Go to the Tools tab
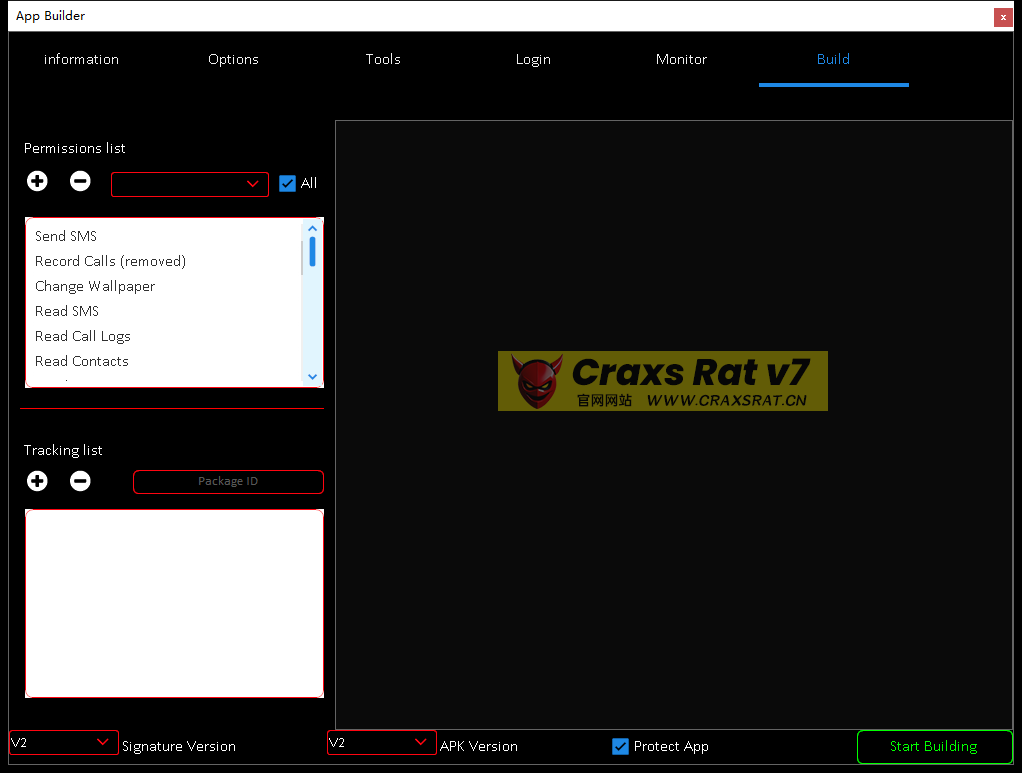 (383, 59)
